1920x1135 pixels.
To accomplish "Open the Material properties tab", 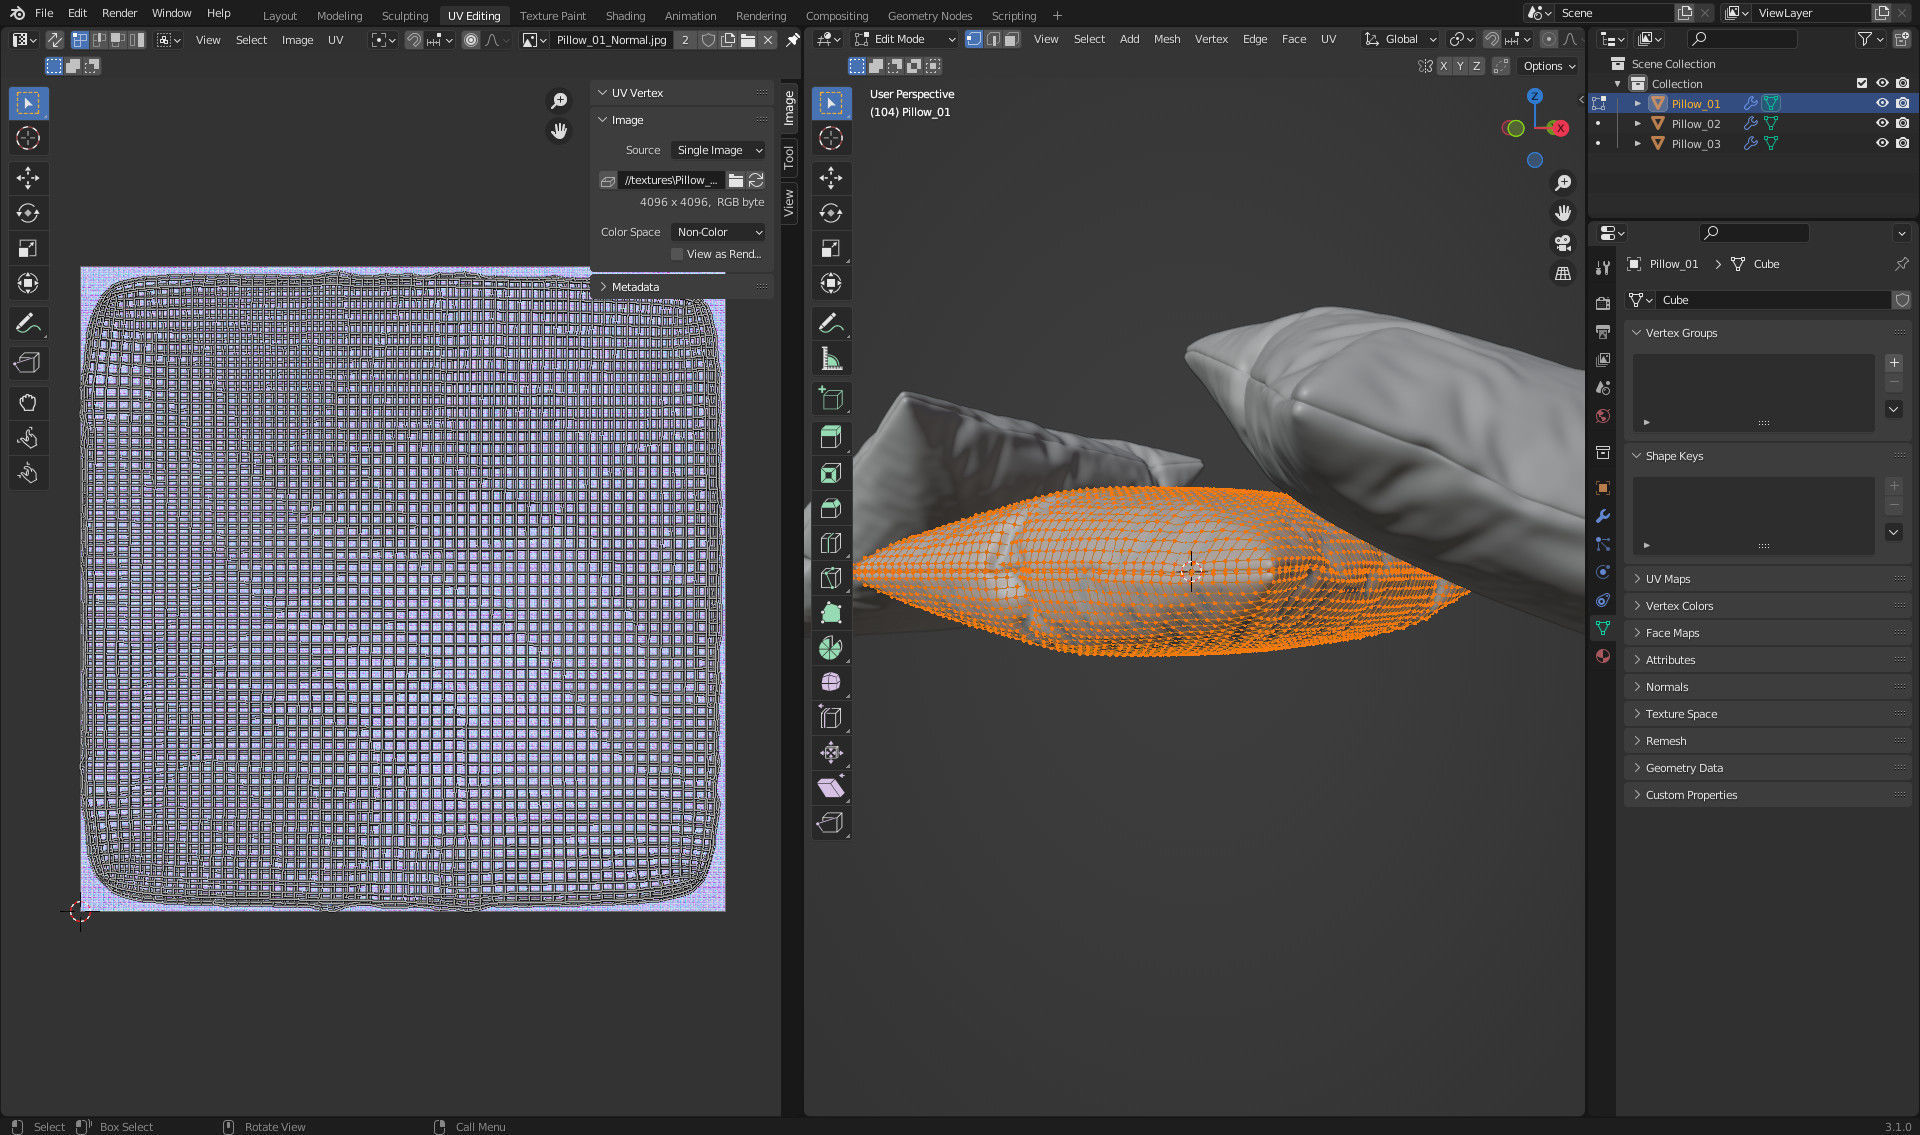I will 1603,656.
